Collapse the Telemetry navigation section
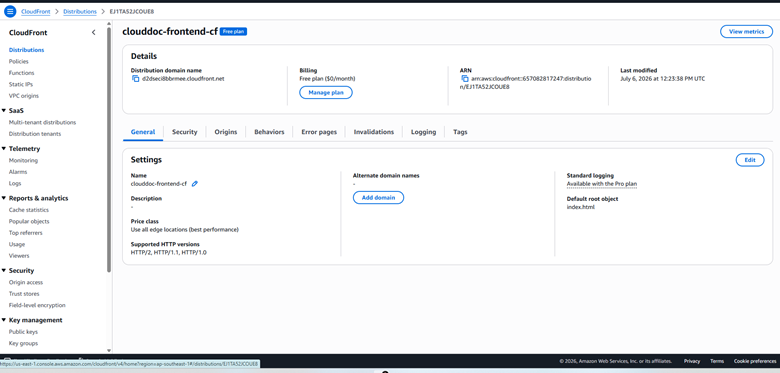Screen dimensions: 780x373 pyautogui.click(x=4, y=149)
